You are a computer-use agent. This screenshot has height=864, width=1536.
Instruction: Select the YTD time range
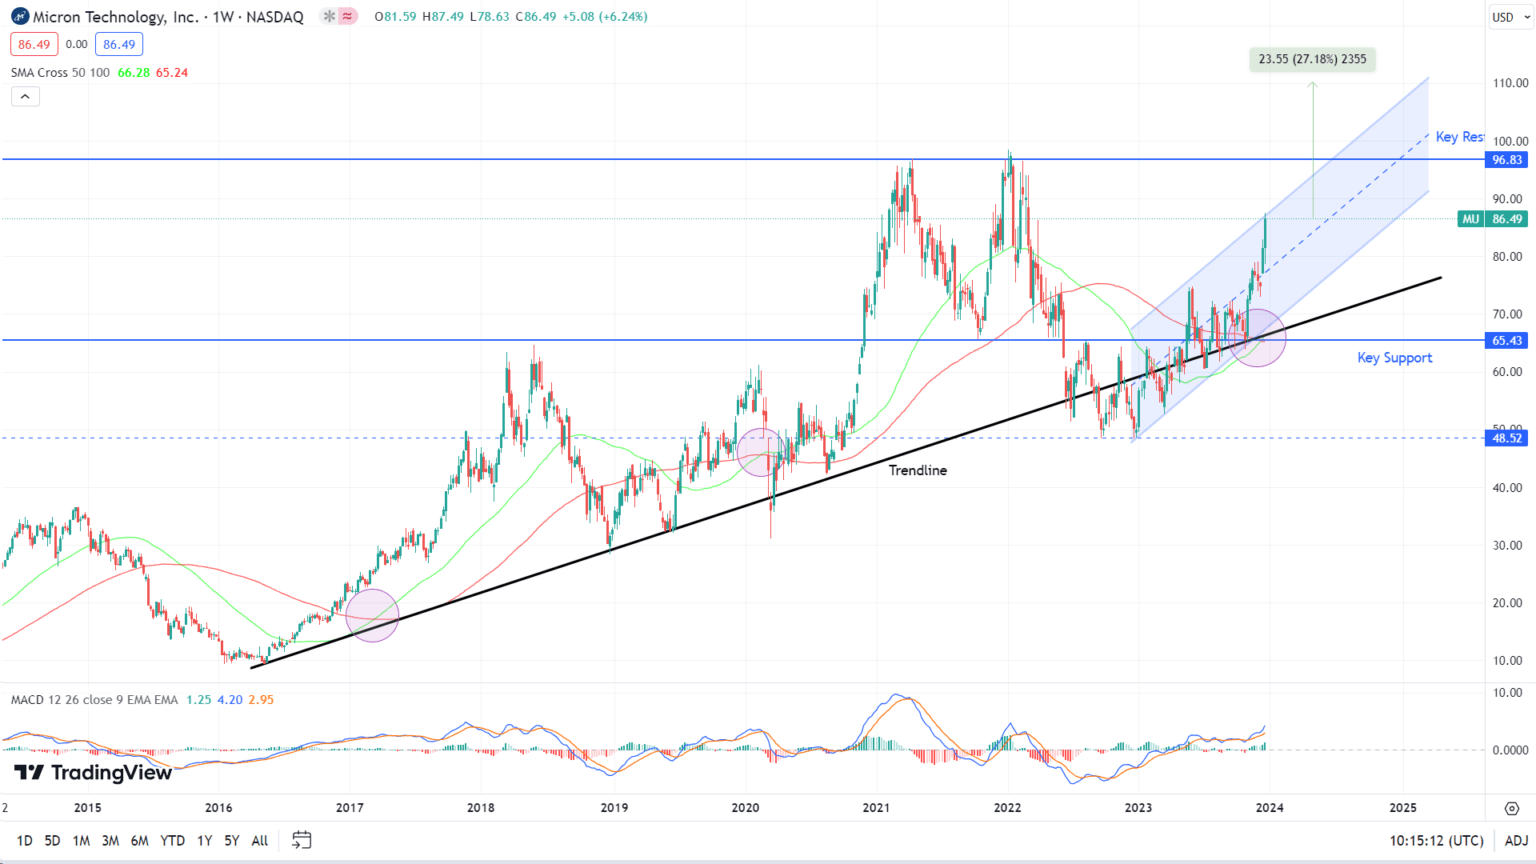[172, 841]
